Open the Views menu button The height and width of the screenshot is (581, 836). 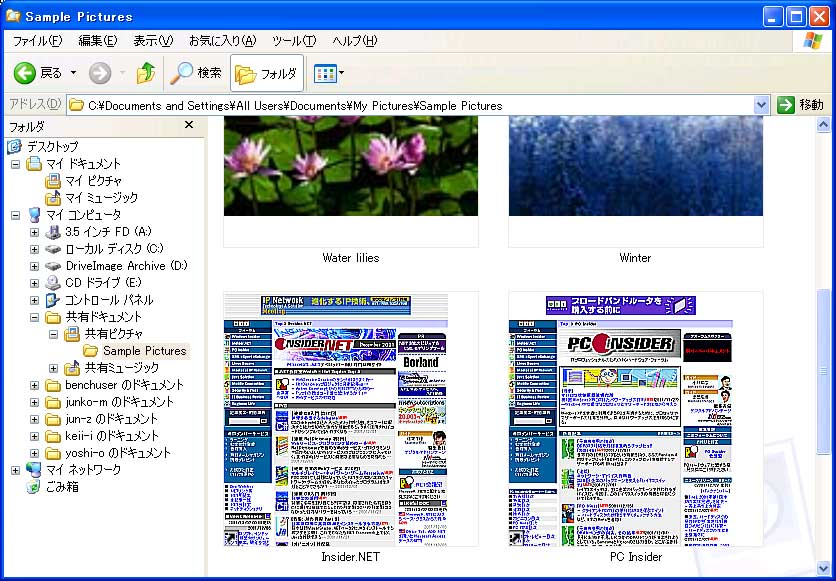tap(328, 73)
